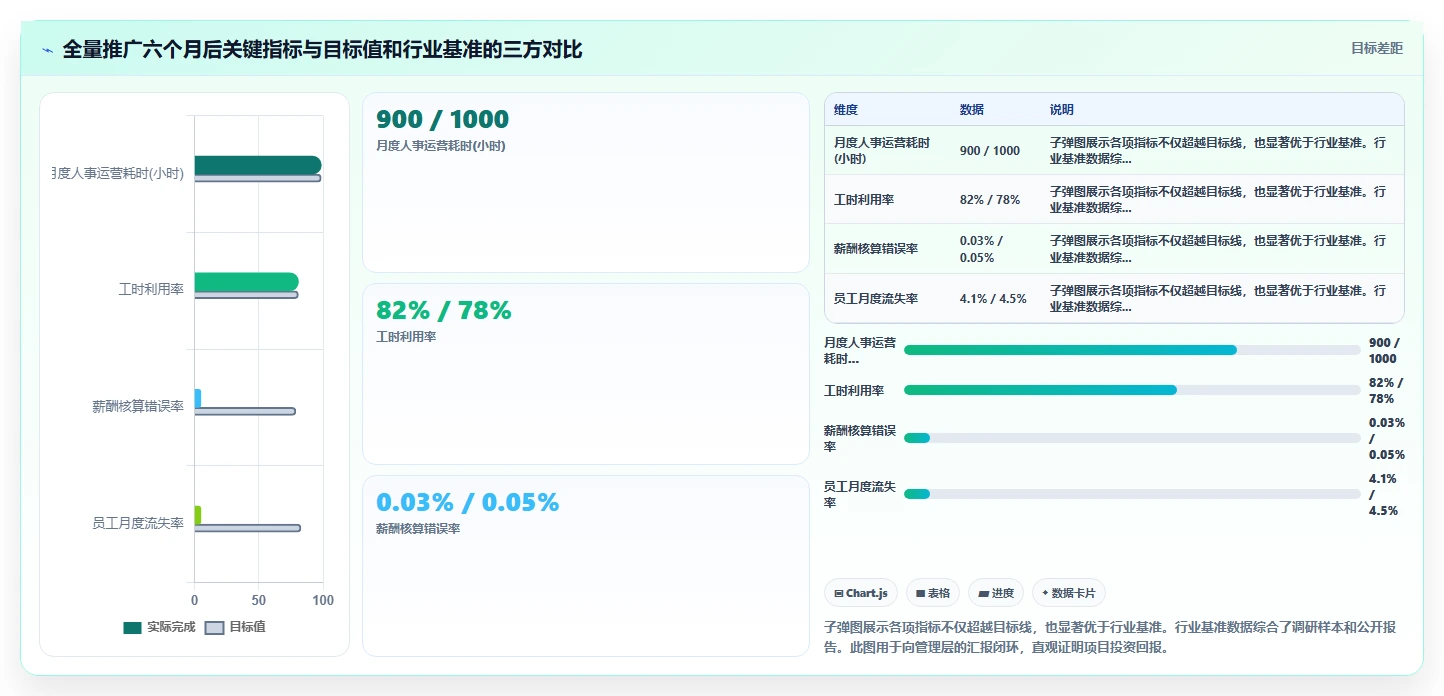The height and width of the screenshot is (696, 1444).
Task: Click the 薪酬核算错误率 table row label
Action: click(876, 249)
